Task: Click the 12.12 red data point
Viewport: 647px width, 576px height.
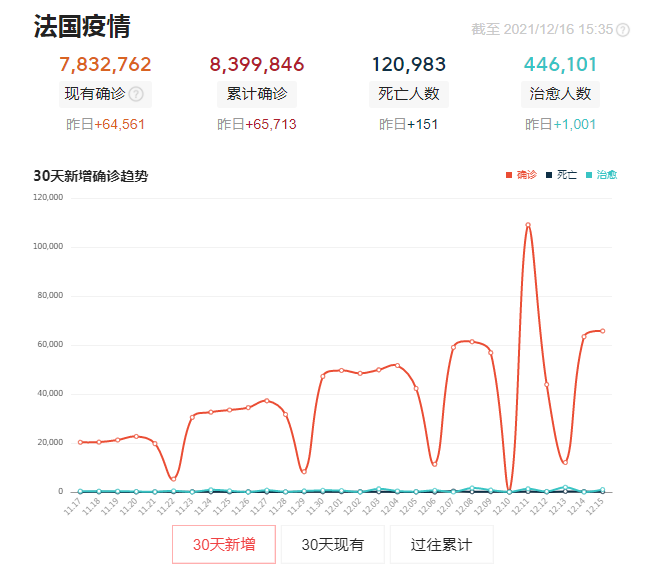Action: point(546,385)
